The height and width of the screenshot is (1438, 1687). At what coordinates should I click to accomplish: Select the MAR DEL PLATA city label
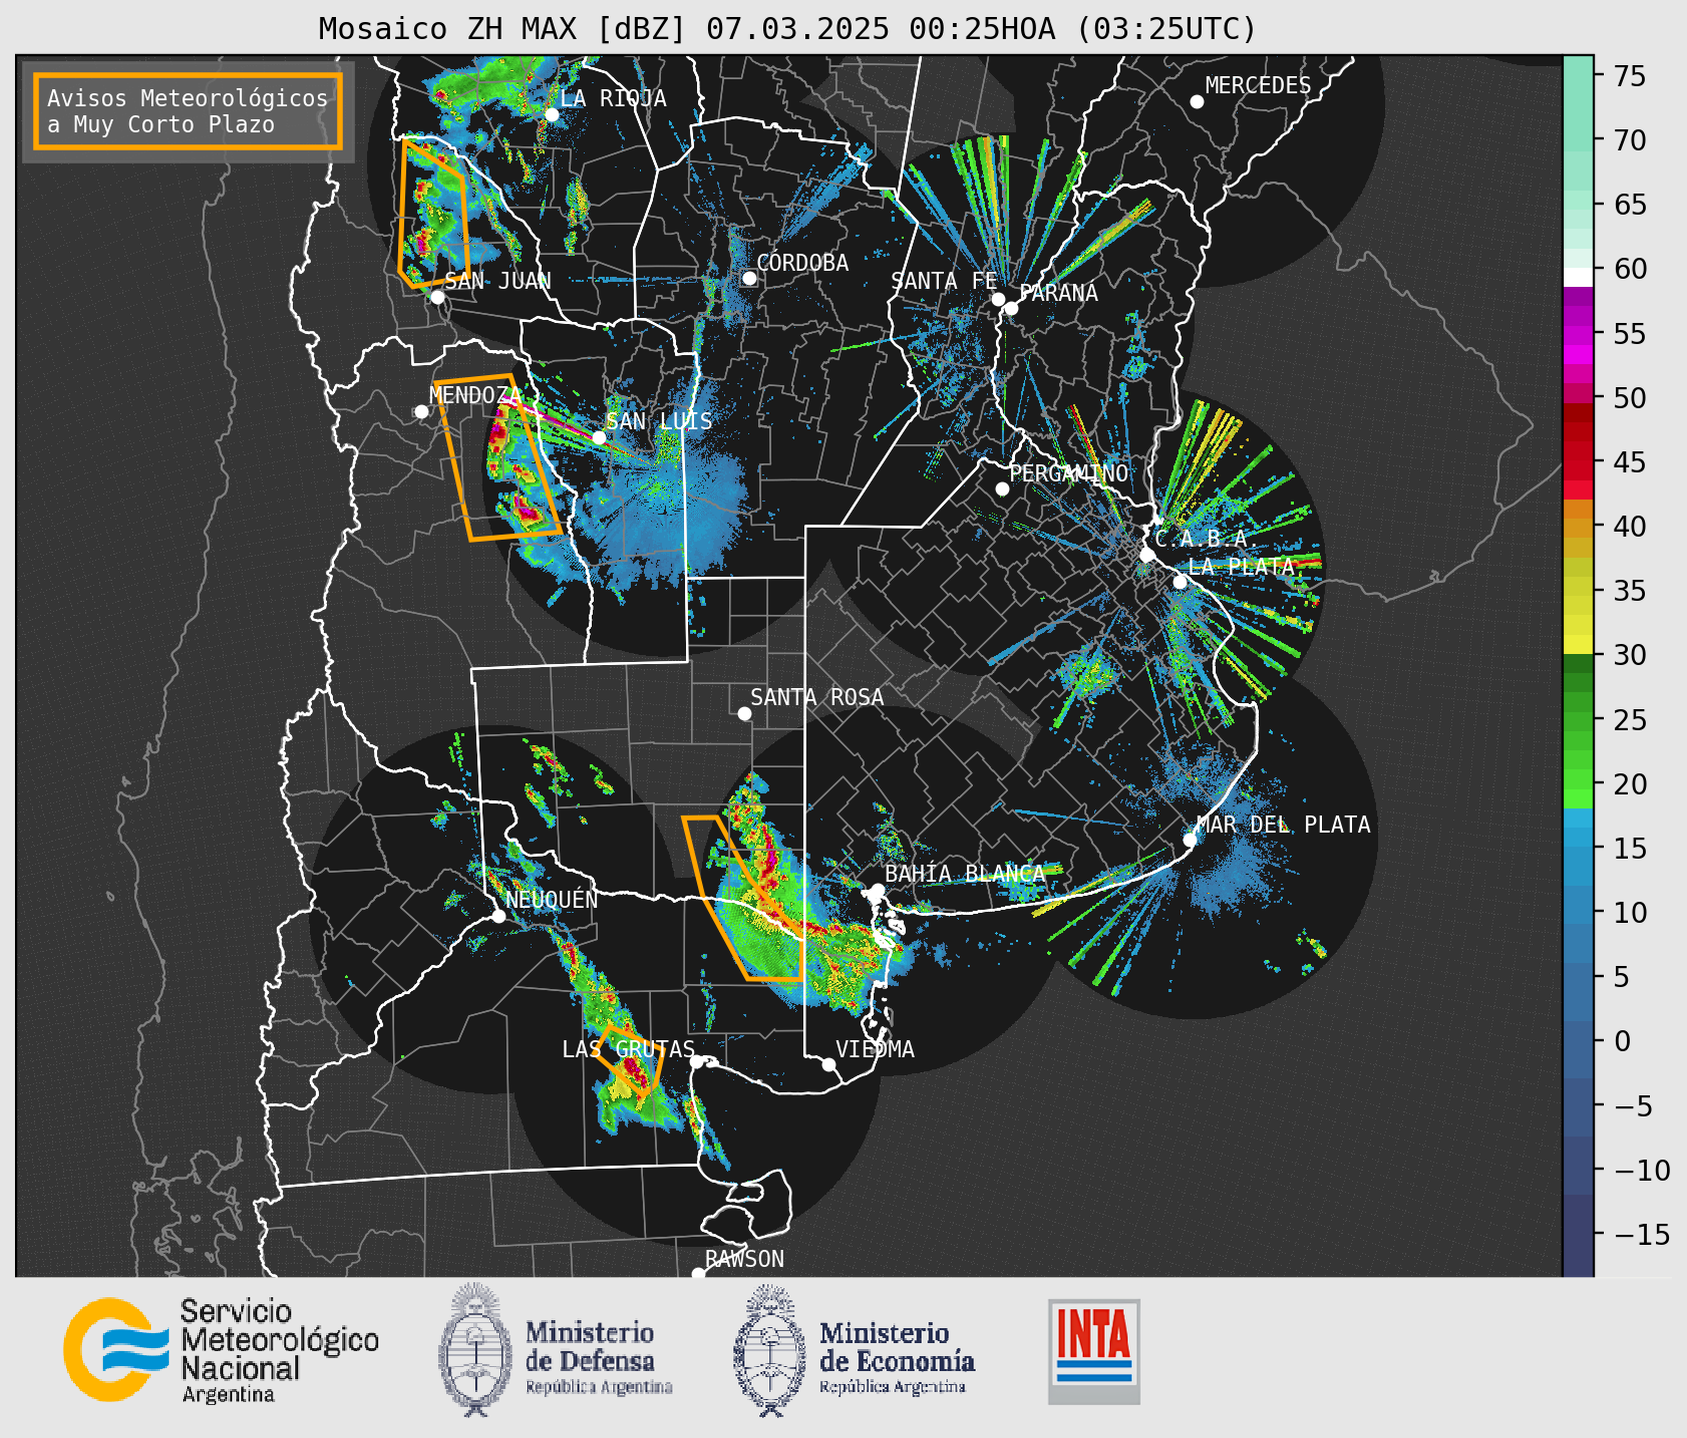pyautogui.click(x=1283, y=824)
